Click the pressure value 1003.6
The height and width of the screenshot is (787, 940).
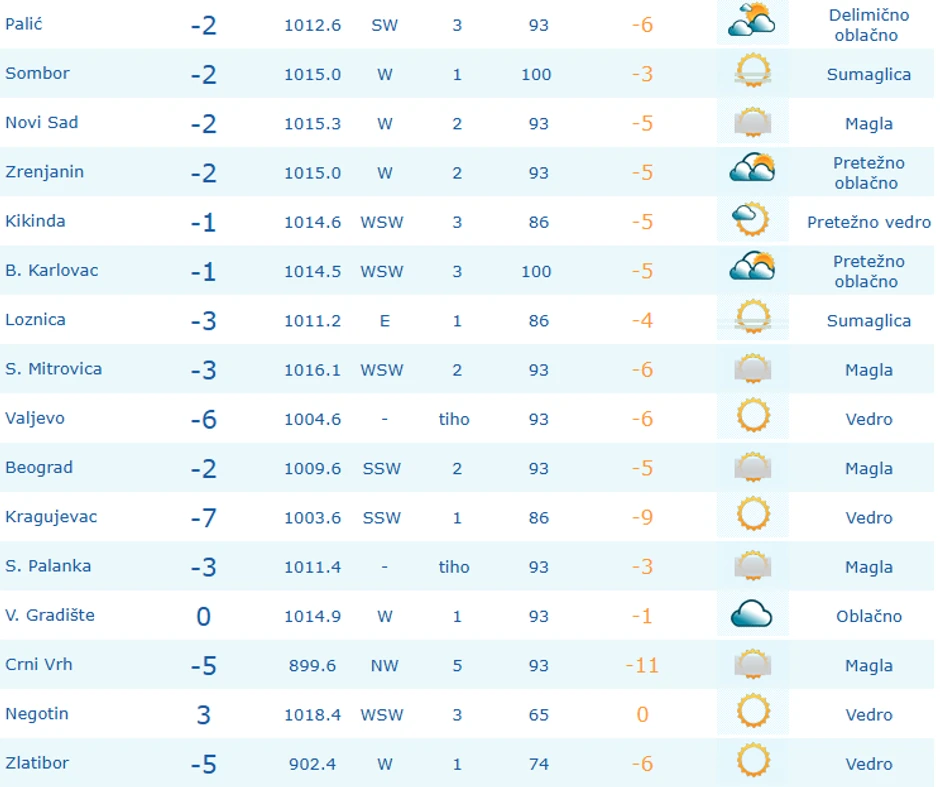[x=312, y=518]
